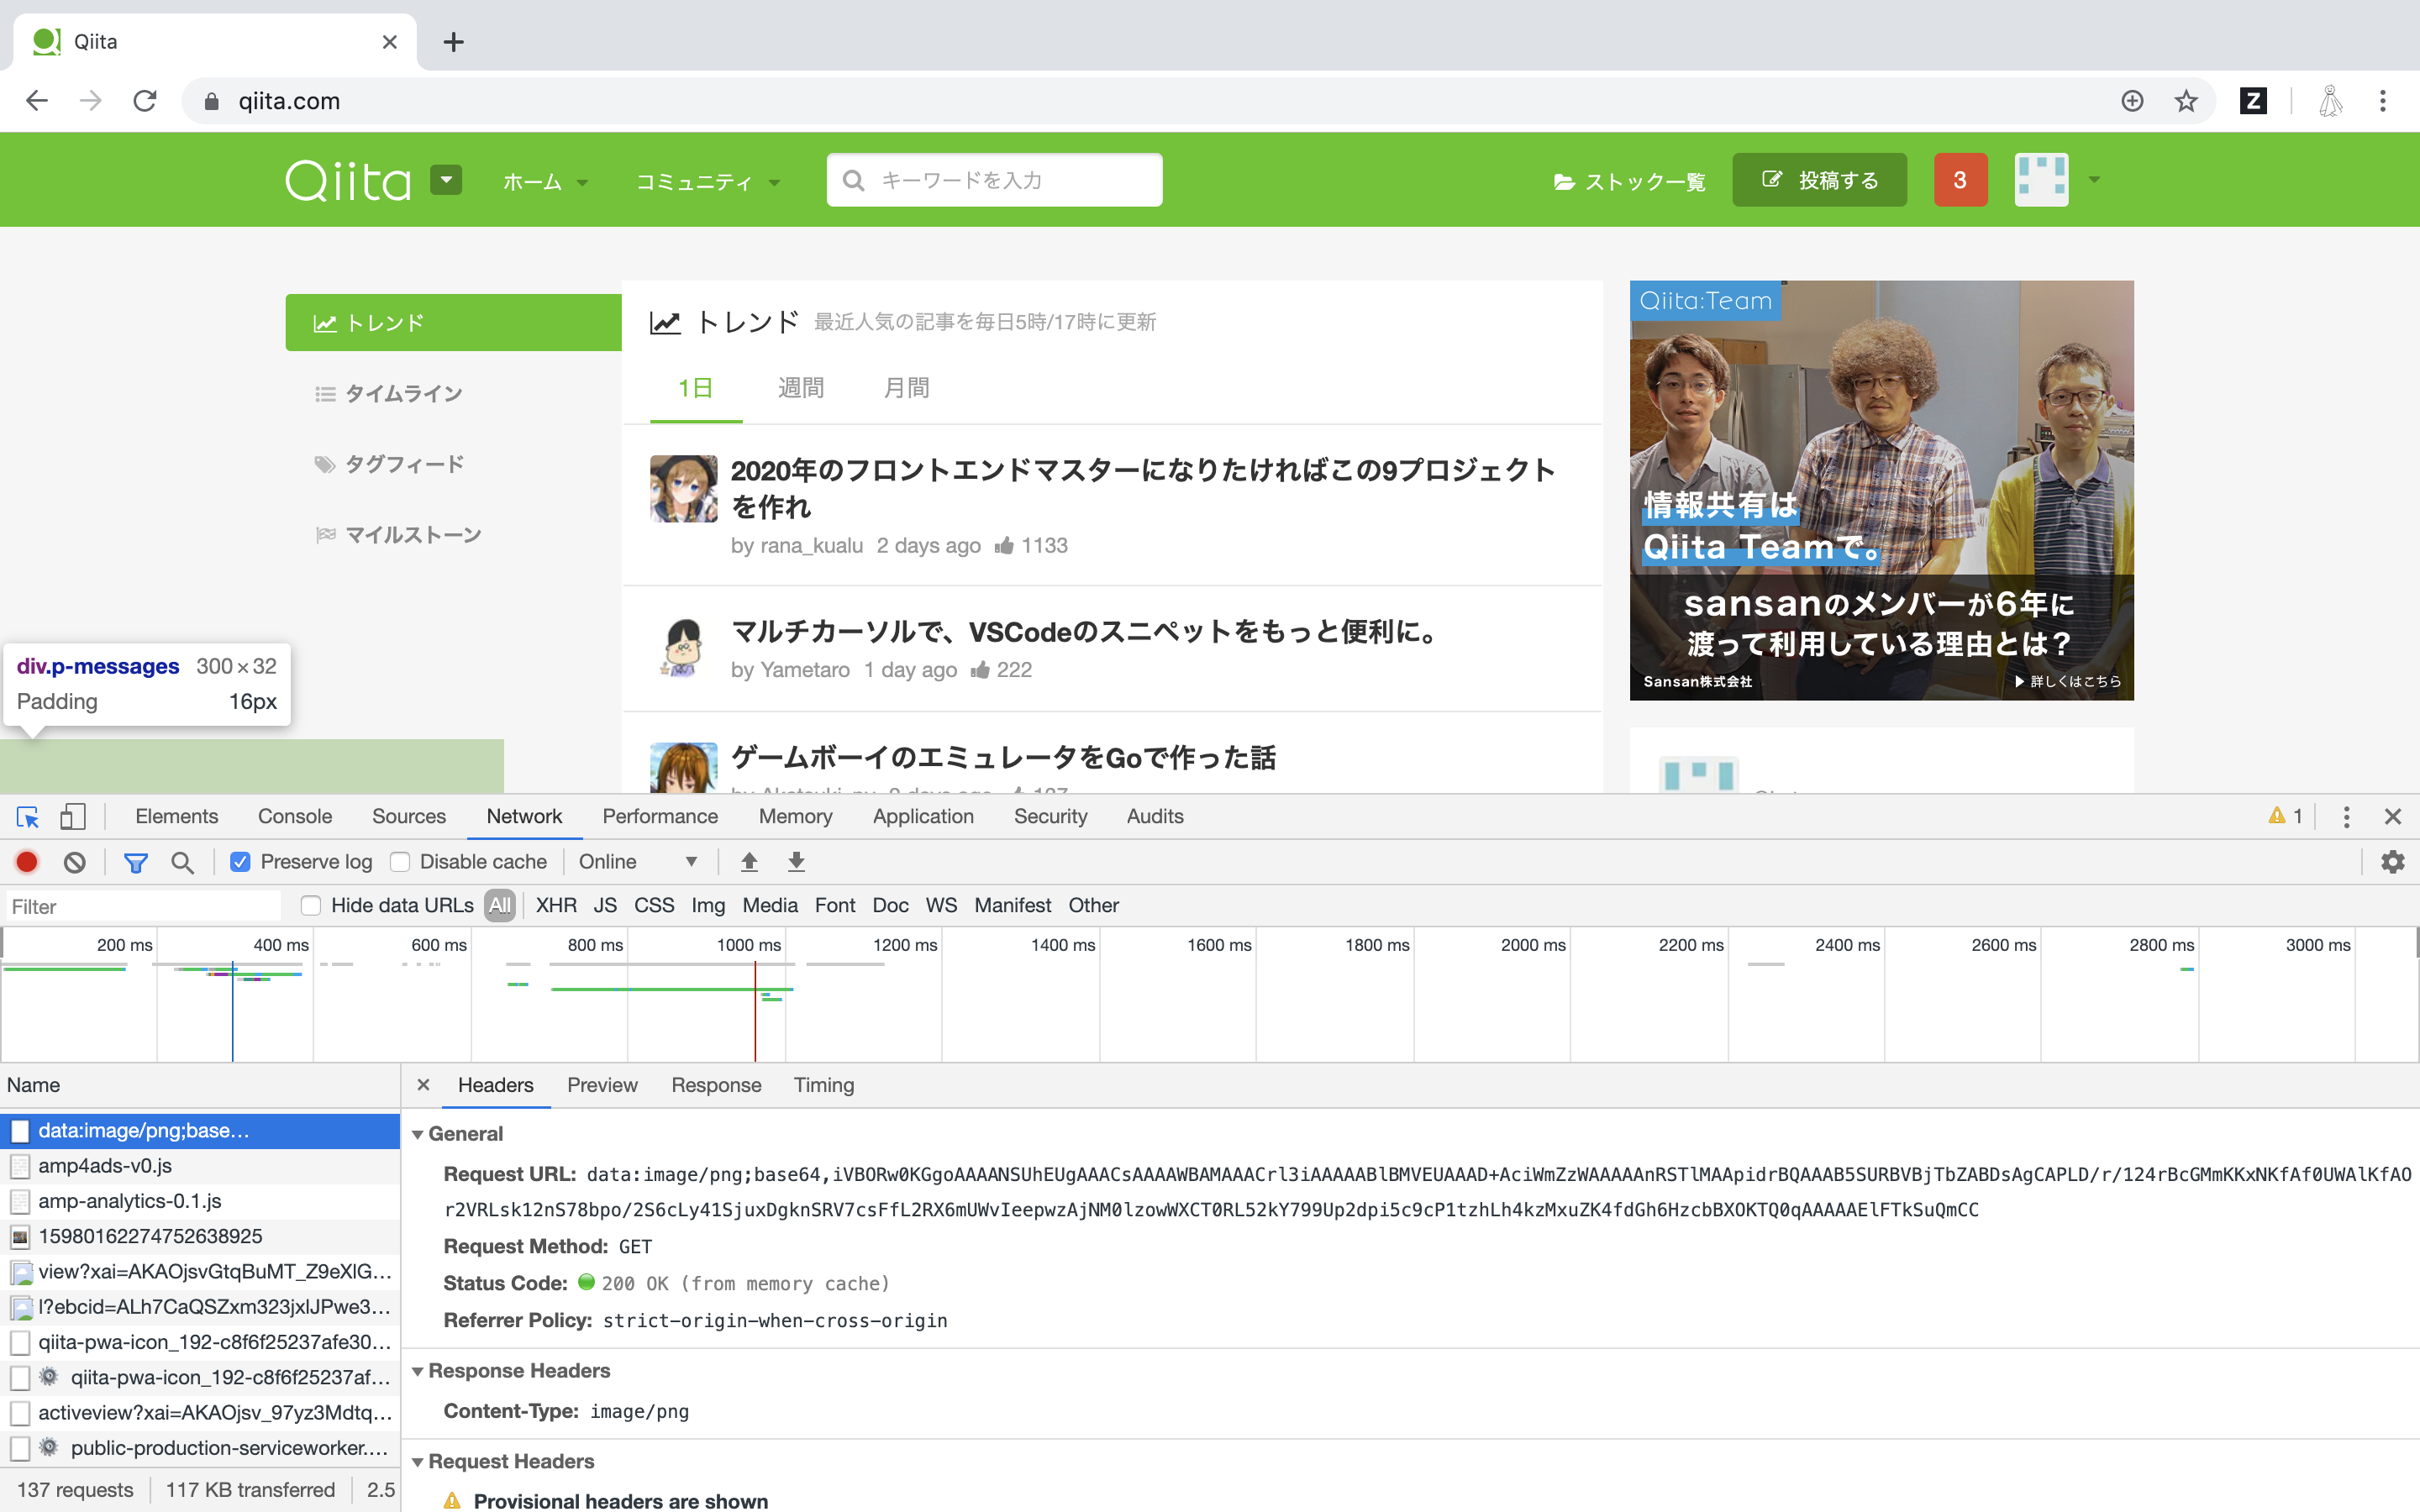The width and height of the screenshot is (2420, 1512).
Task: Open the Z extension icon
Action: click(2253, 101)
